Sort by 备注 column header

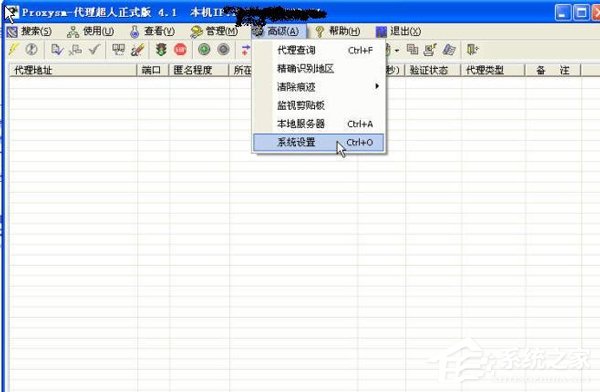(x=553, y=70)
